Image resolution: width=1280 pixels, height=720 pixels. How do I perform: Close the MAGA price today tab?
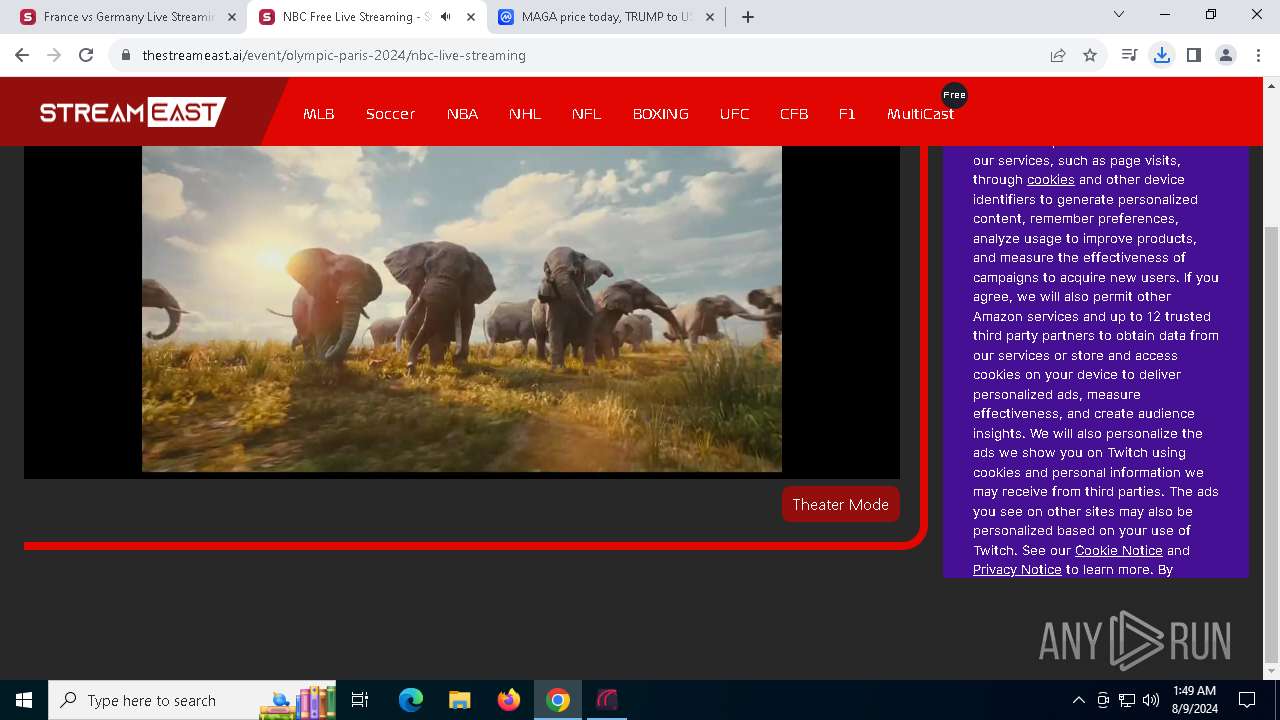click(x=710, y=17)
